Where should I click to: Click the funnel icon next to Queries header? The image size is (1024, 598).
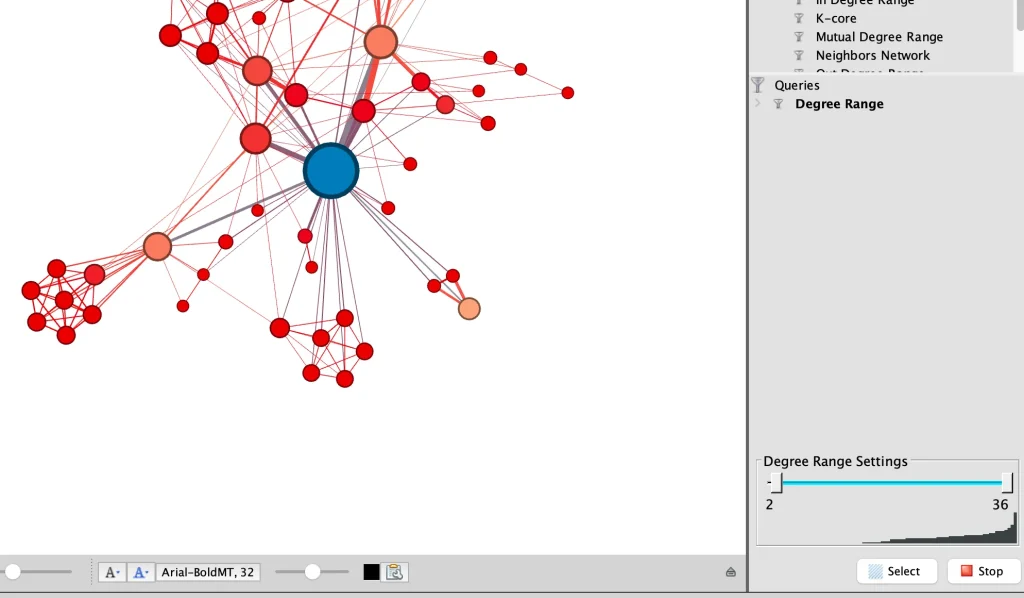pos(758,84)
